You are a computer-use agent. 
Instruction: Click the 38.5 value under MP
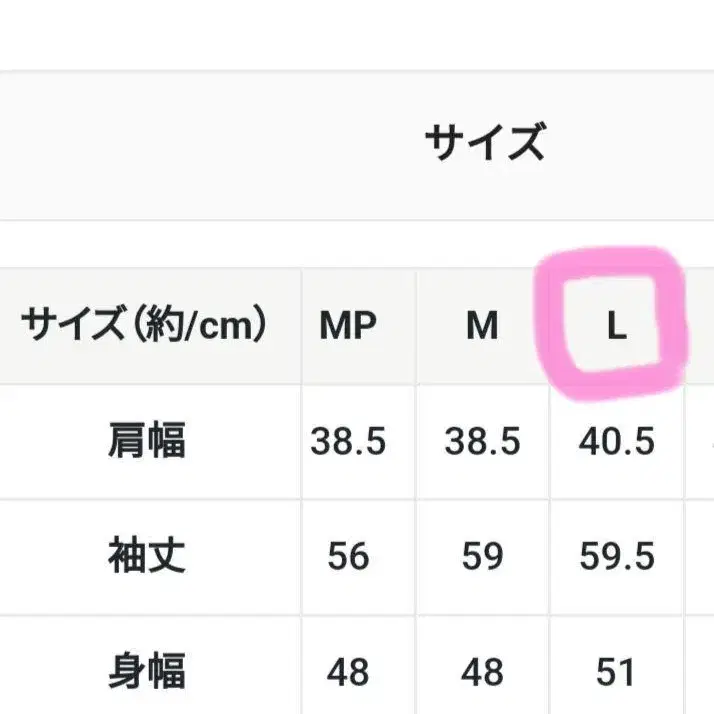(348, 441)
